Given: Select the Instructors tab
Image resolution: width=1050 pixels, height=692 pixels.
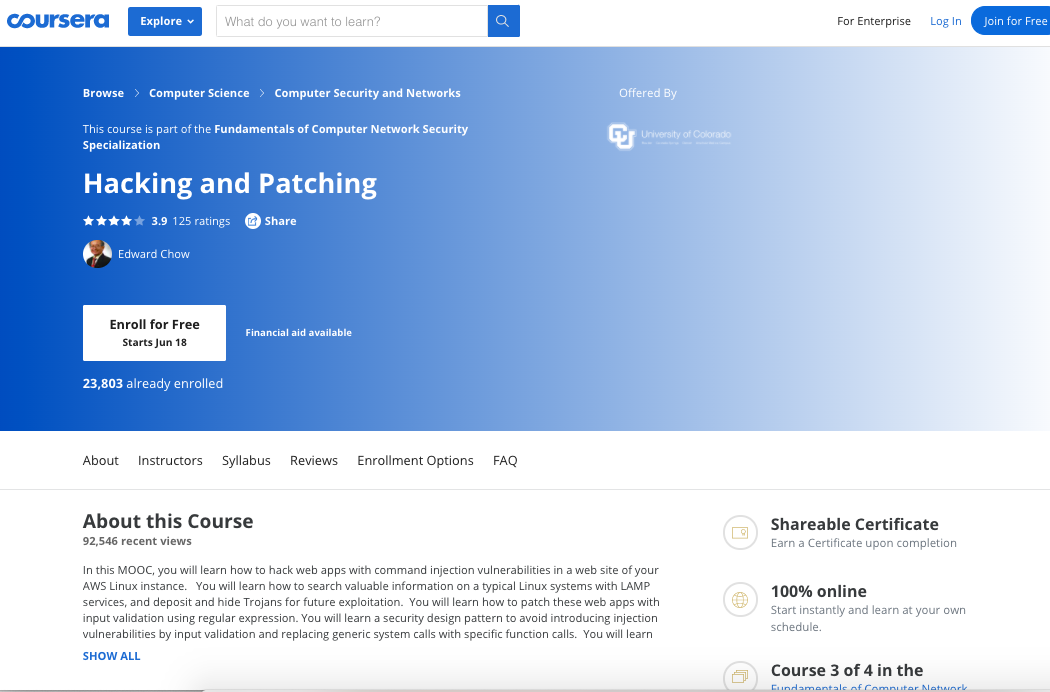Looking at the screenshot, I should pyautogui.click(x=170, y=461).
